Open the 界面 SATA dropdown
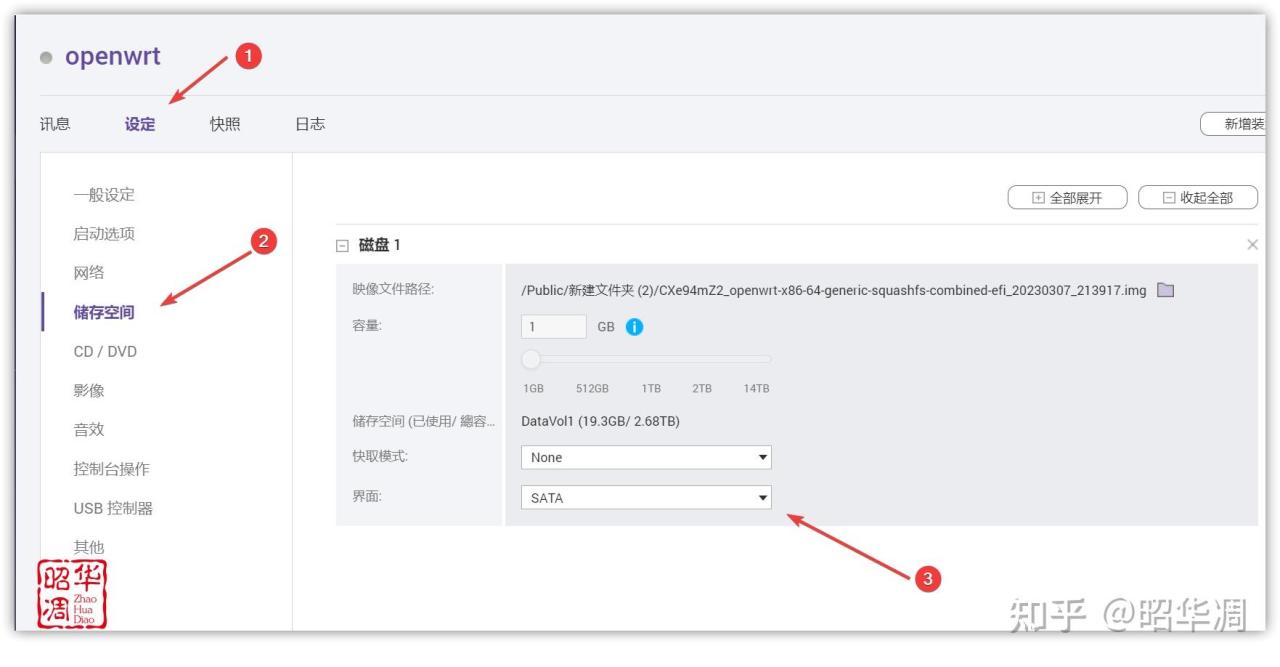Image resolution: width=1280 pixels, height=667 pixels. tap(646, 497)
